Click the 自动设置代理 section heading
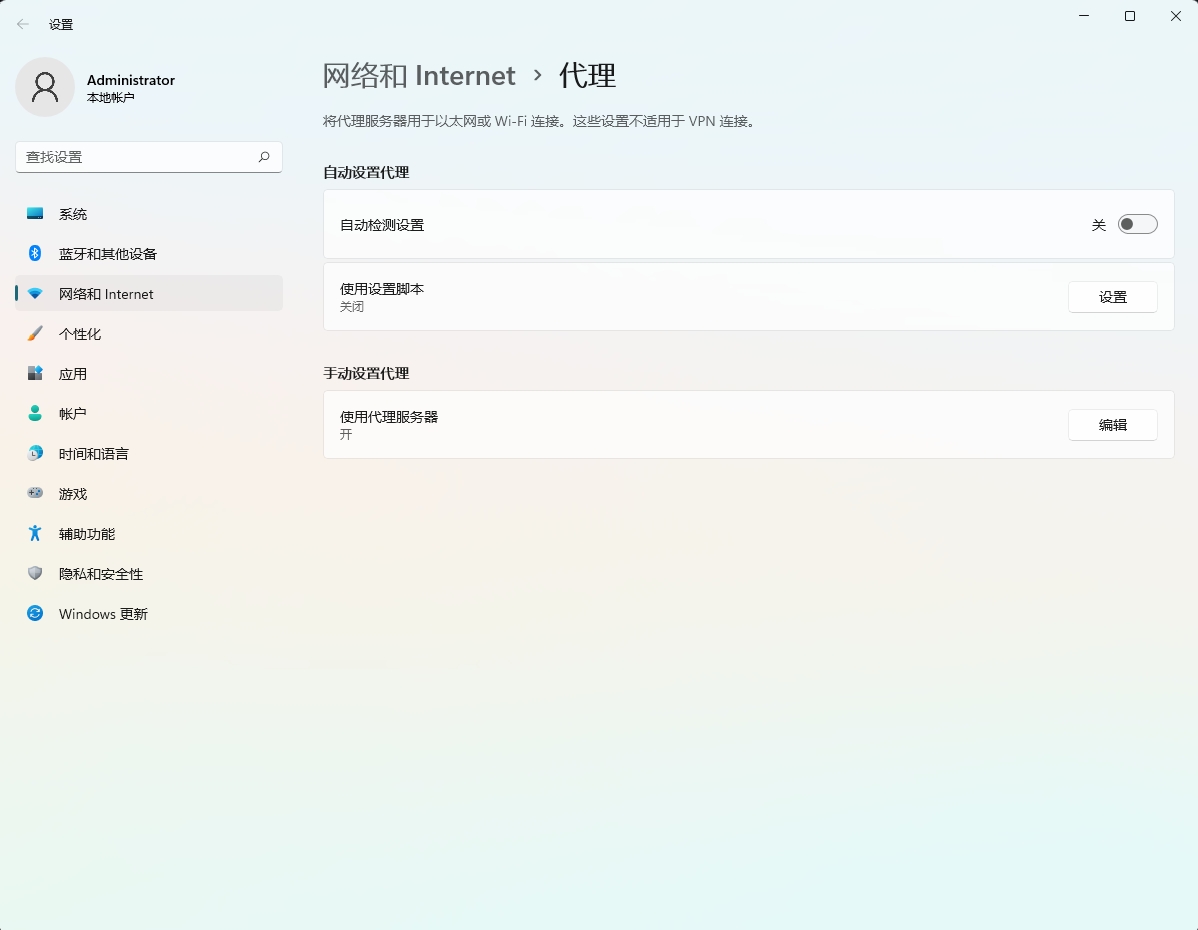Viewport: 1198px width, 930px height. pos(366,172)
